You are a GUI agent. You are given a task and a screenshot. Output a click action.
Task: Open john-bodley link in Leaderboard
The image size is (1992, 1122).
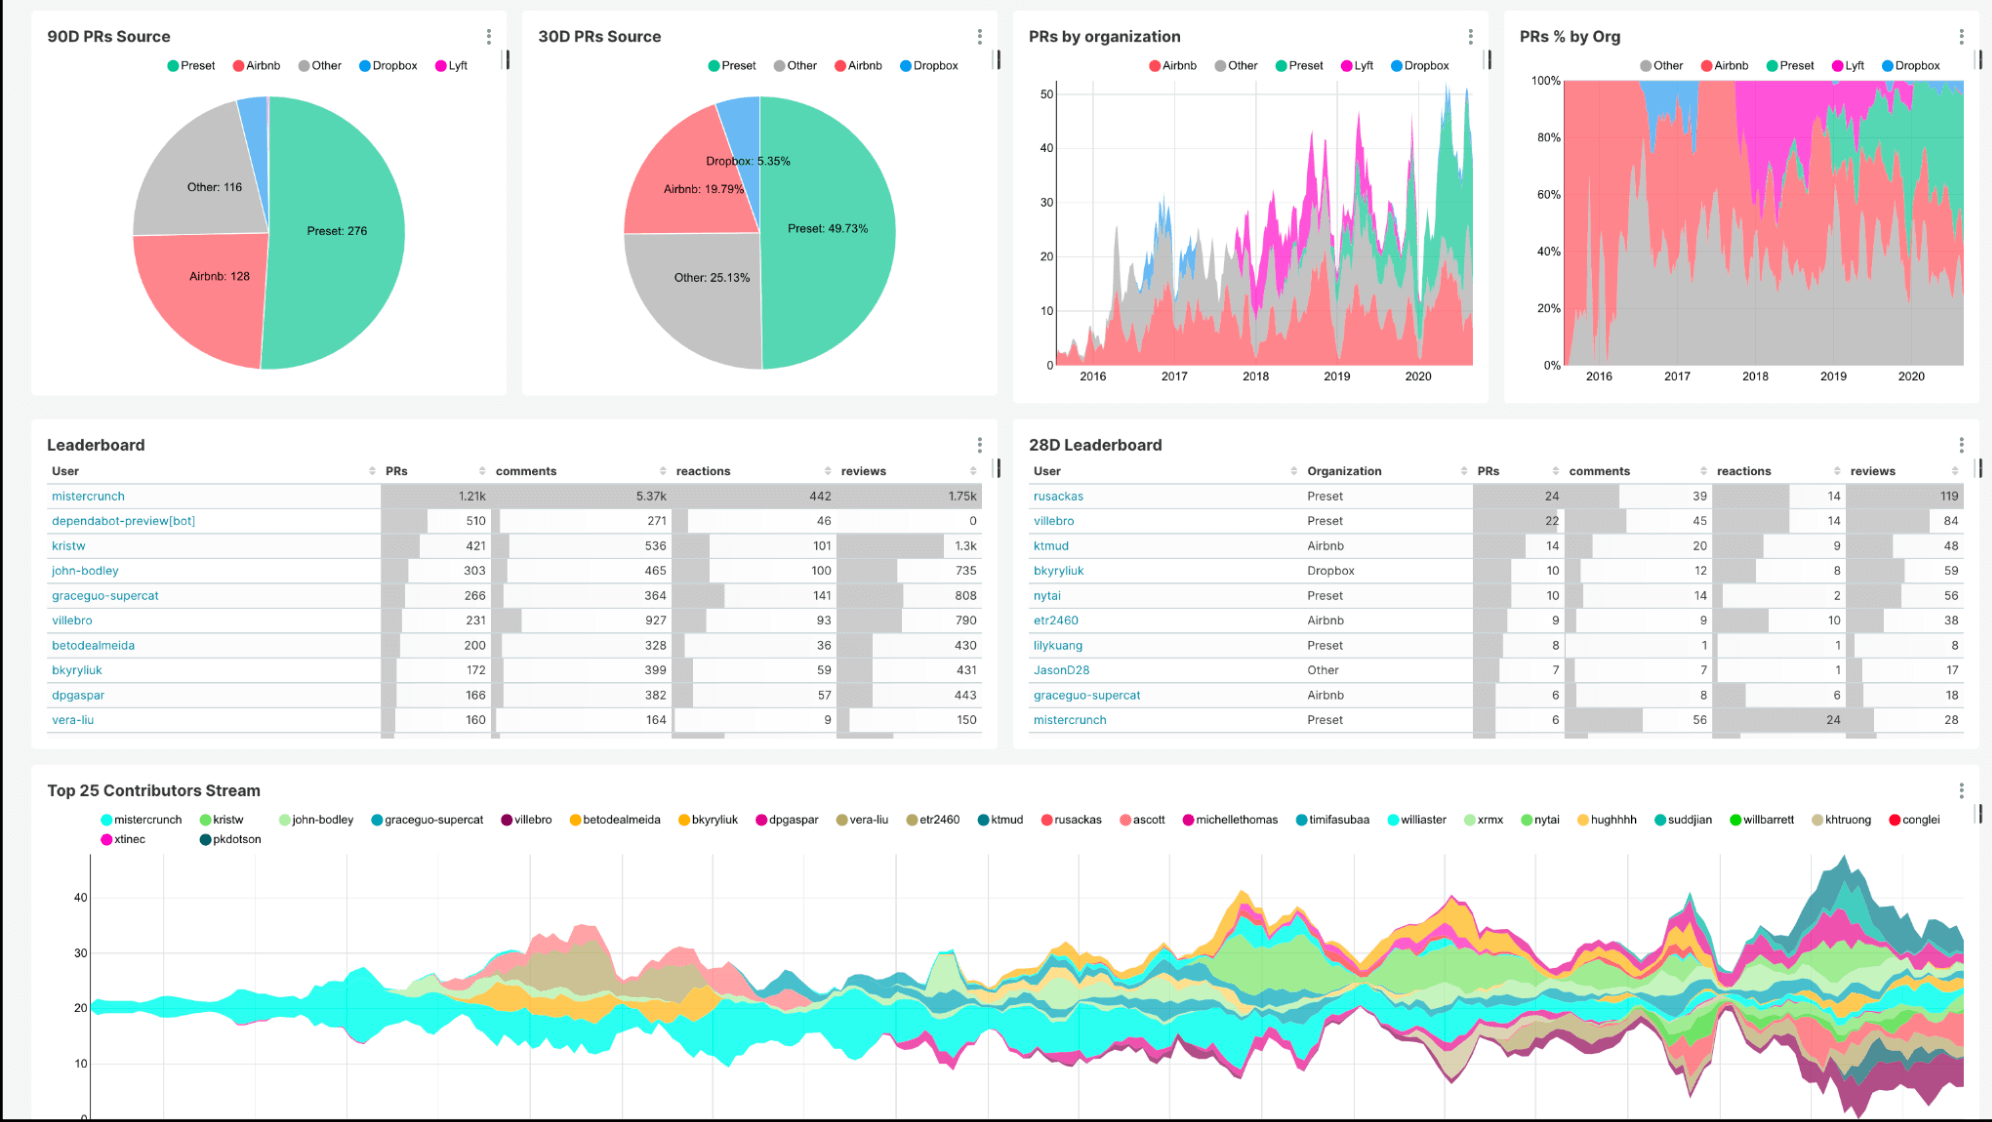[85, 571]
